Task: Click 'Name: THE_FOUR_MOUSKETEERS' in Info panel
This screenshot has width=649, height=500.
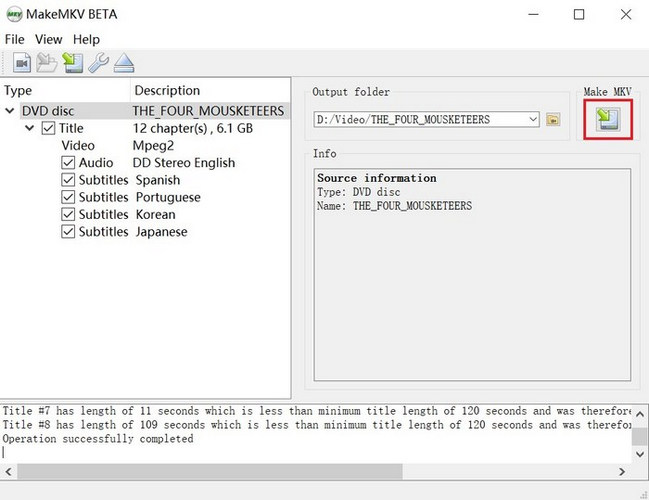Action: [x=394, y=206]
